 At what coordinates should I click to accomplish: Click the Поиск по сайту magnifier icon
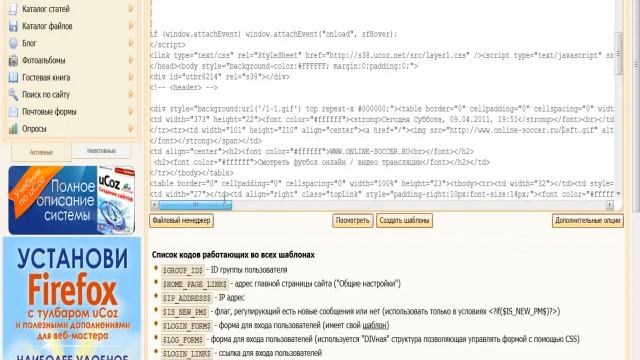point(13,94)
